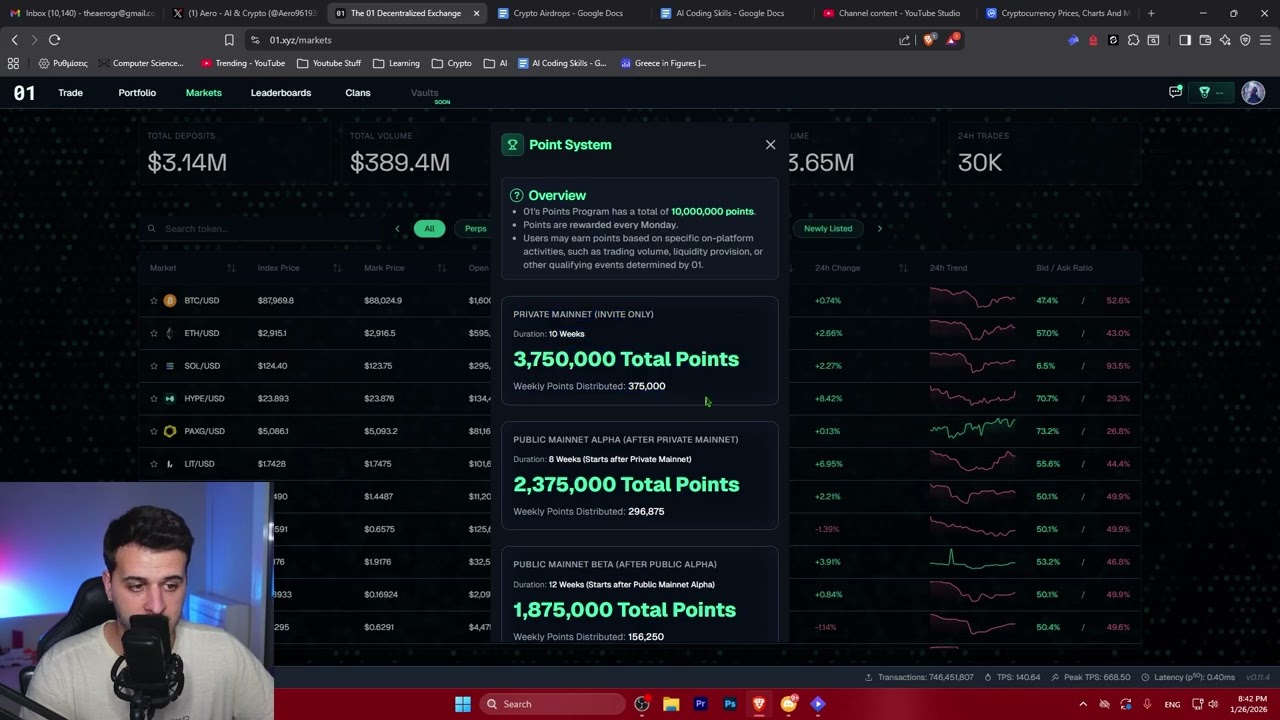1280x720 pixels.
Task: Open the Portfolio page
Action: tap(137, 93)
